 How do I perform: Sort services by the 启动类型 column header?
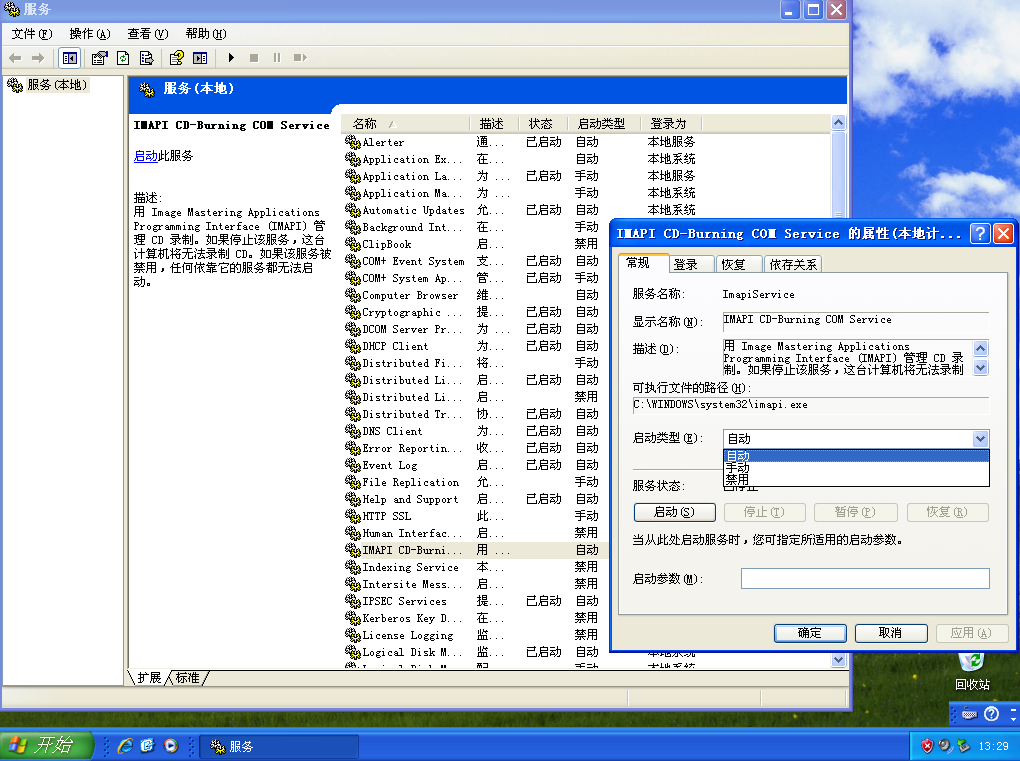(604, 124)
